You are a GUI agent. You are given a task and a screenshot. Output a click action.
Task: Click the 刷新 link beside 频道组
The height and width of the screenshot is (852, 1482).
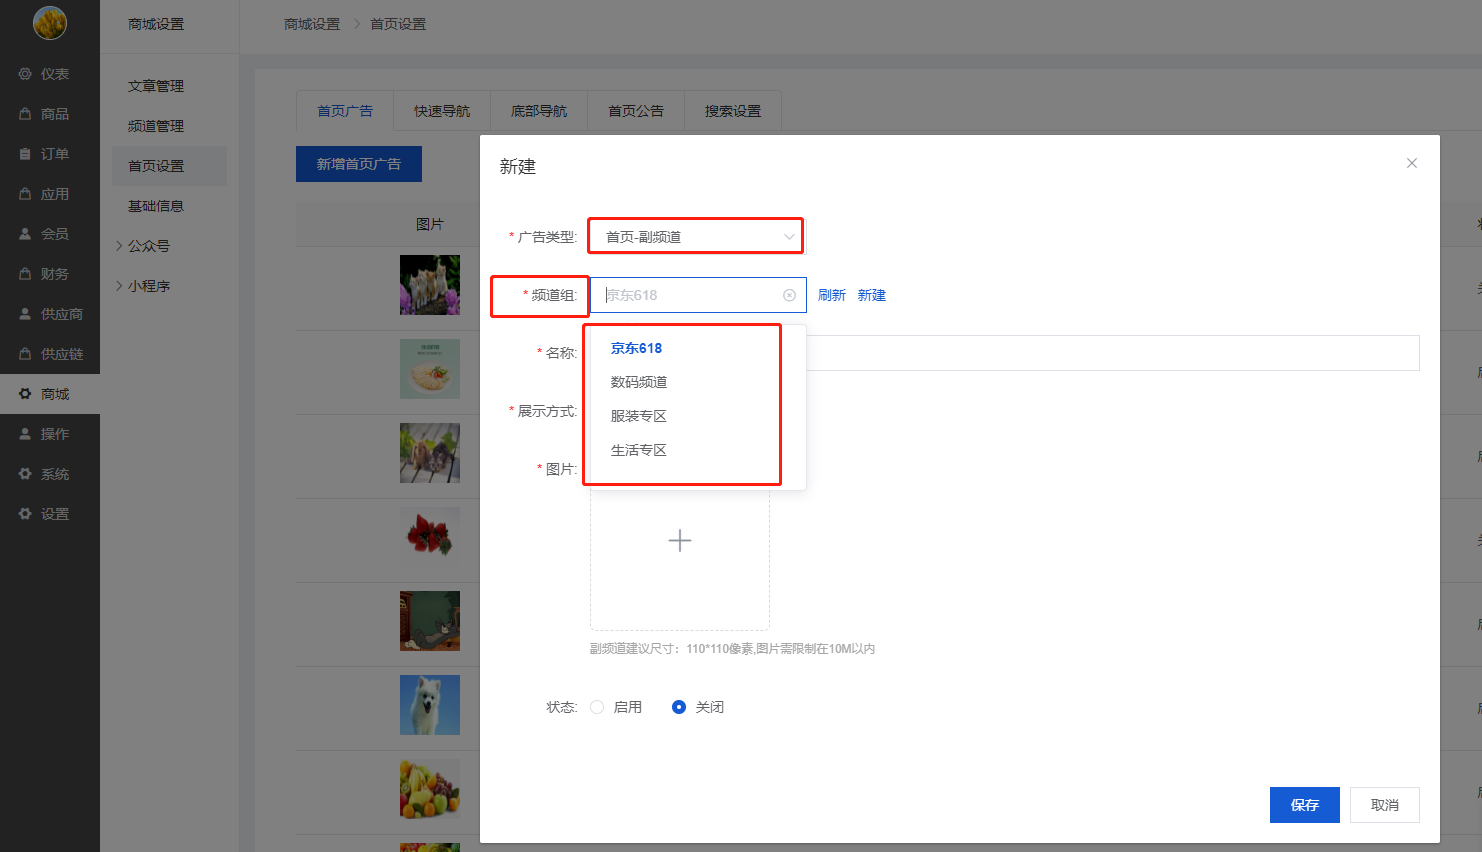(x=831, y=295)
